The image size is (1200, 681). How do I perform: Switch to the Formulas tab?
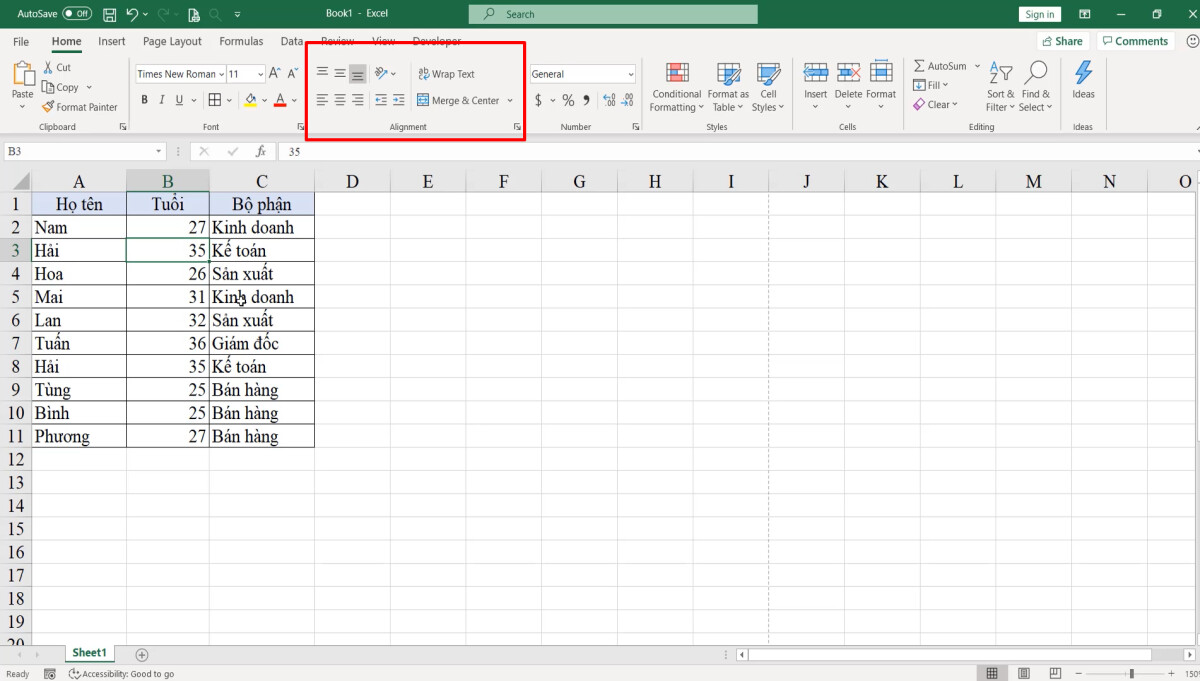click(241, 41)
